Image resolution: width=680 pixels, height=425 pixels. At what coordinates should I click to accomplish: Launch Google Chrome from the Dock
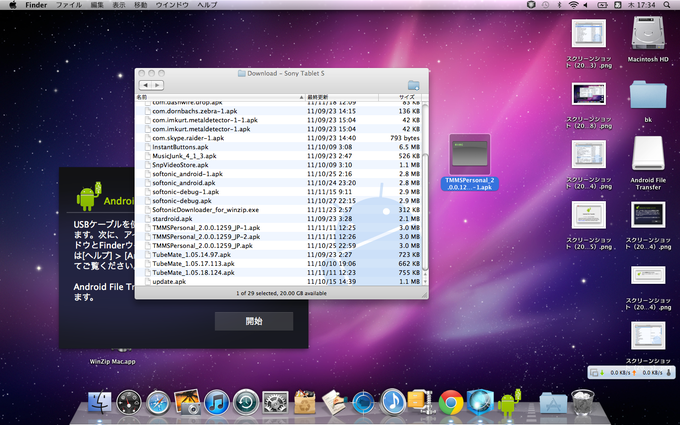451,402
